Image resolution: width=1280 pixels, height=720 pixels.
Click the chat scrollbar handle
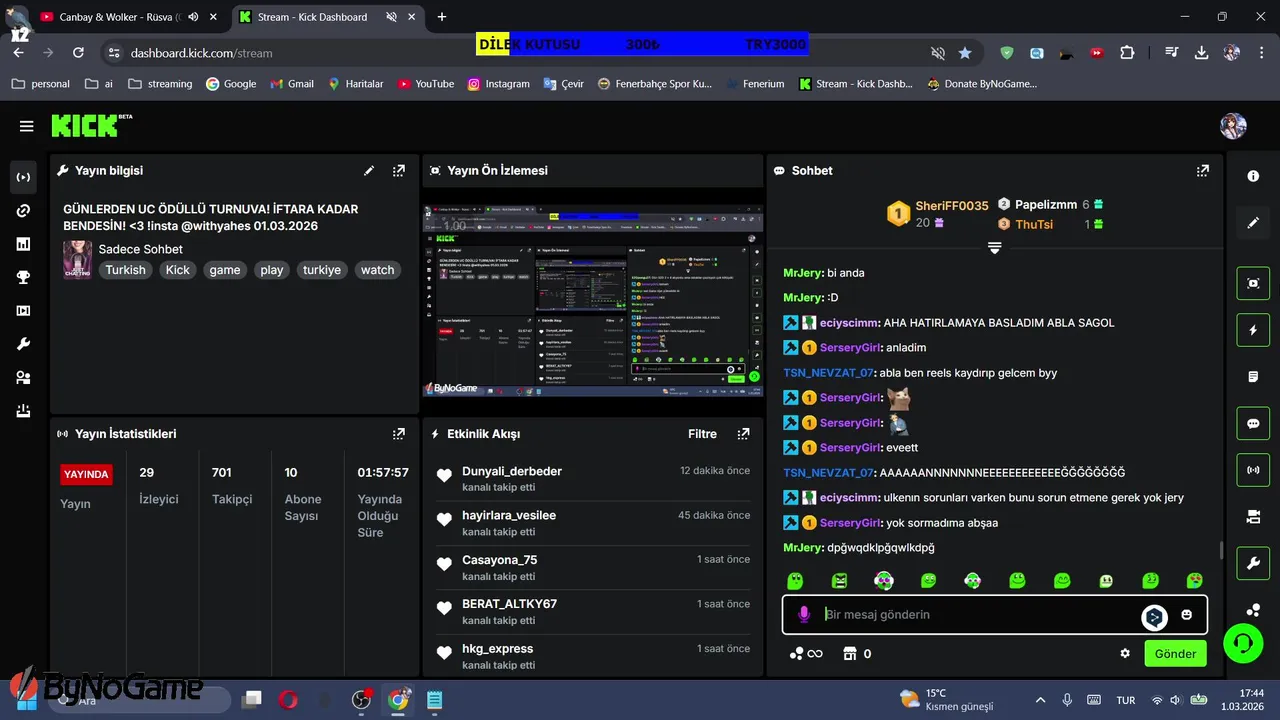click(x=1220, y=551)
